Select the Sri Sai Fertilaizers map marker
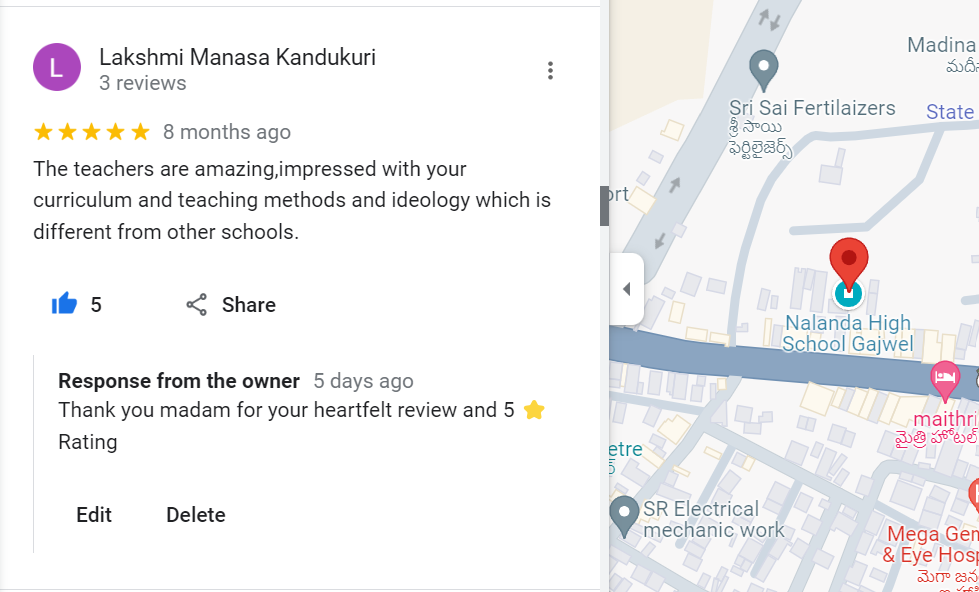979x592 pixels. coord(764,69)
